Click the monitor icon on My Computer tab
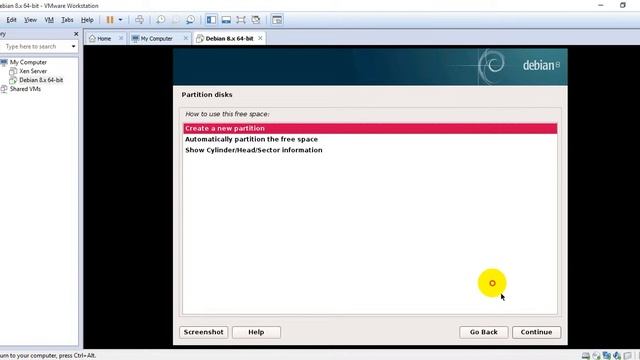Viewport: 640px width, 360px height. pyautogui.click(x=135, y=38)
